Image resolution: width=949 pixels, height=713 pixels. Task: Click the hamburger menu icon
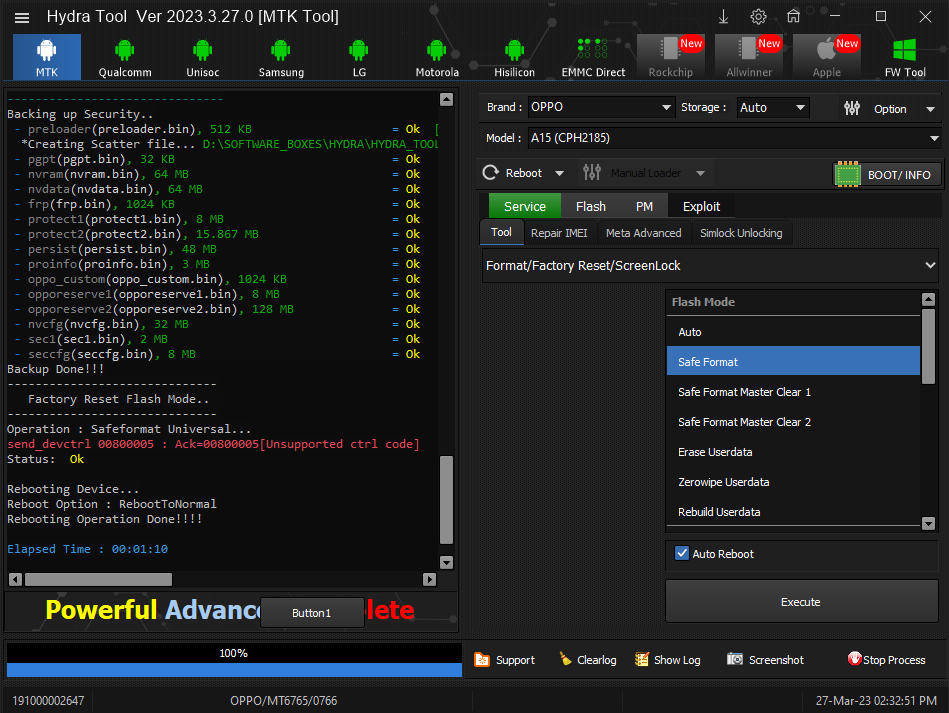(22, 17)
